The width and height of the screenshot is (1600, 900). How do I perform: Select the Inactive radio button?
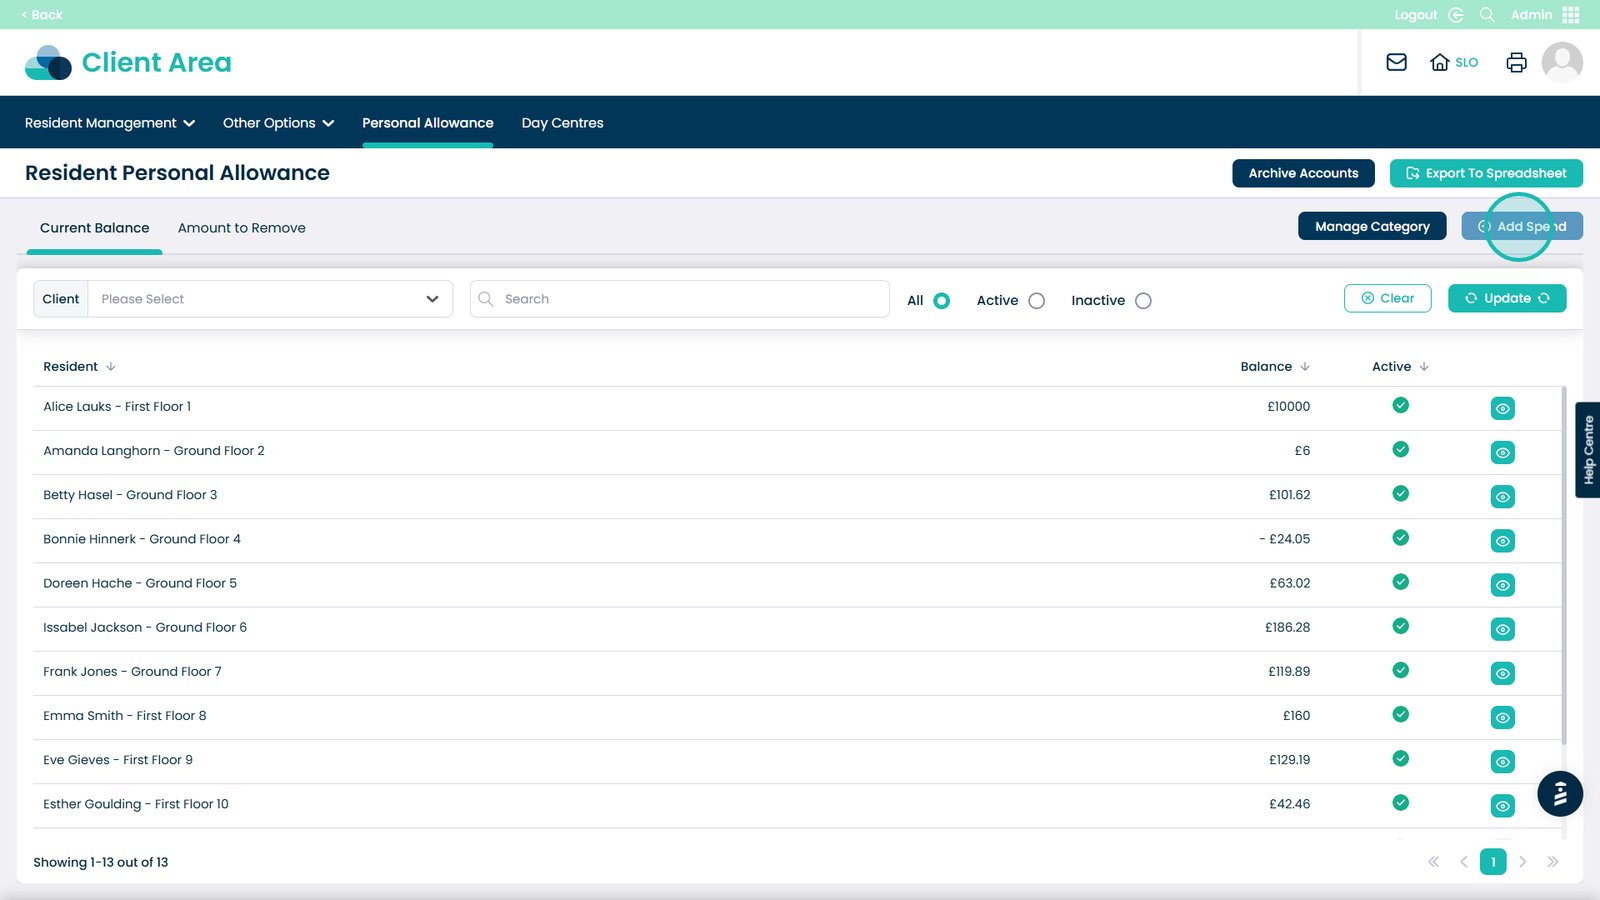point(1143,301)
